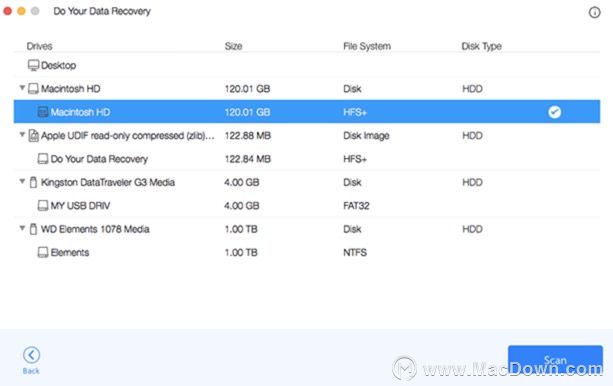The height and width of the screenshot is (386, 613).
Task: Click the Kingston DataTraveler USB icon
Action: click(34, 182)
